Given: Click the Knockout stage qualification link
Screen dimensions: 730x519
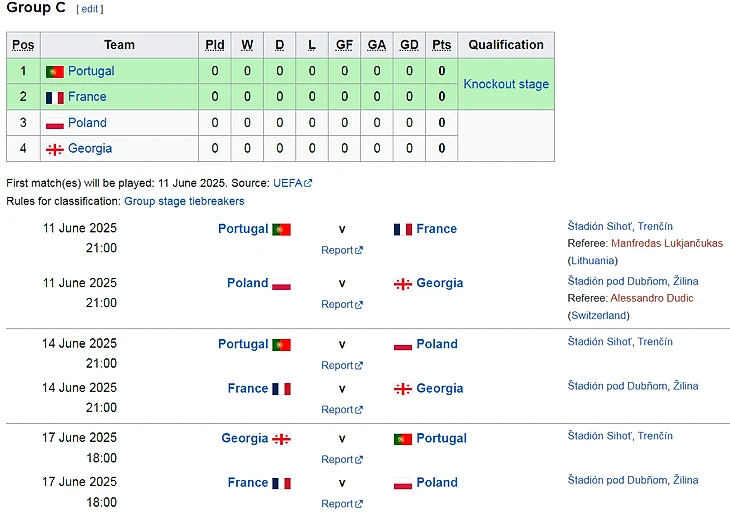Looking at the screenshot, I should click(x=506, y=84).
